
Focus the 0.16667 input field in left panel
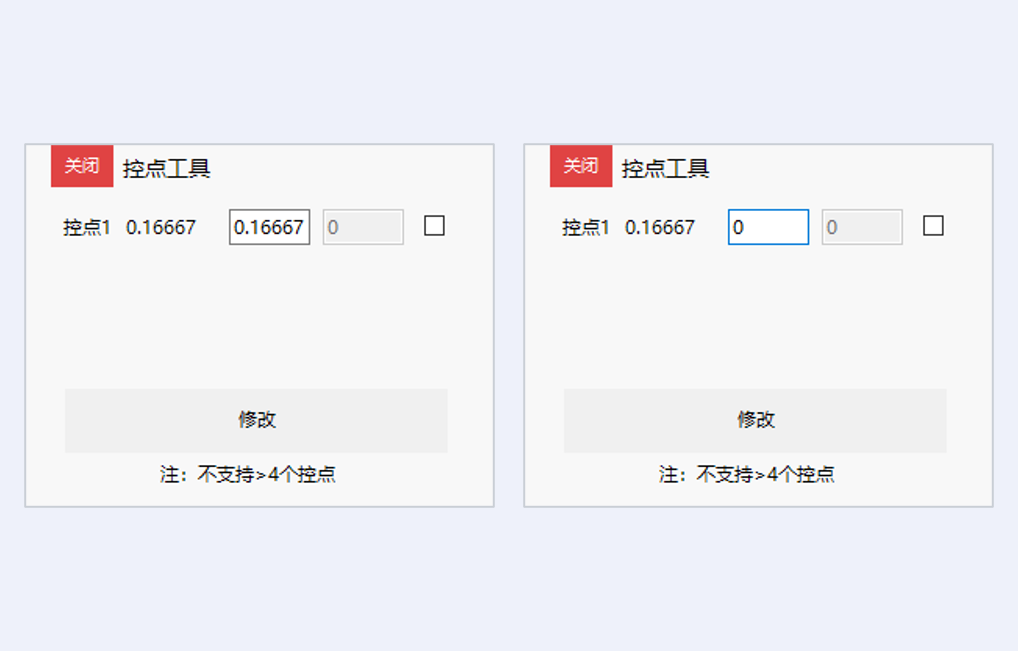click(269, 227)
